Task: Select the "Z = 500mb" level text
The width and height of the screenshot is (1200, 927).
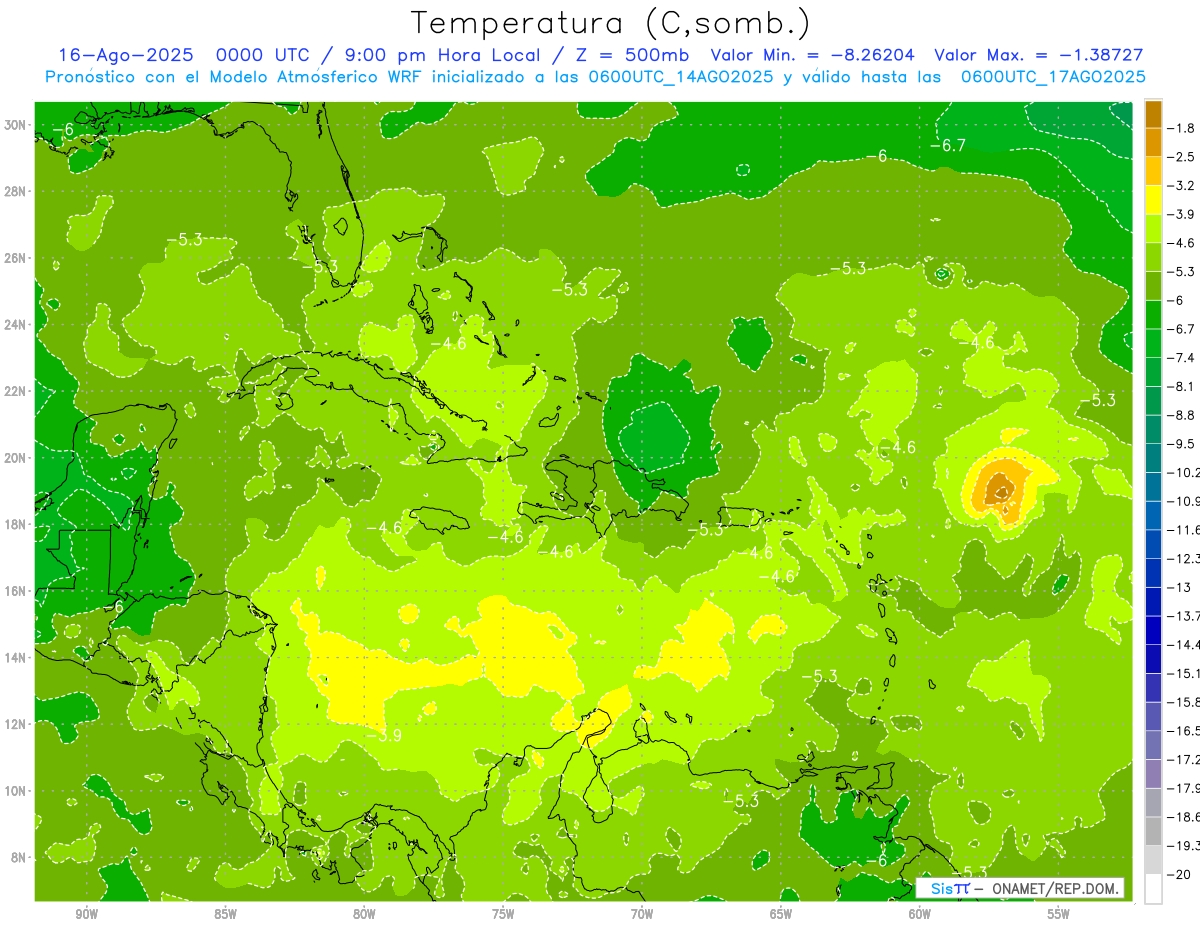Action: [x=632, y=55]
